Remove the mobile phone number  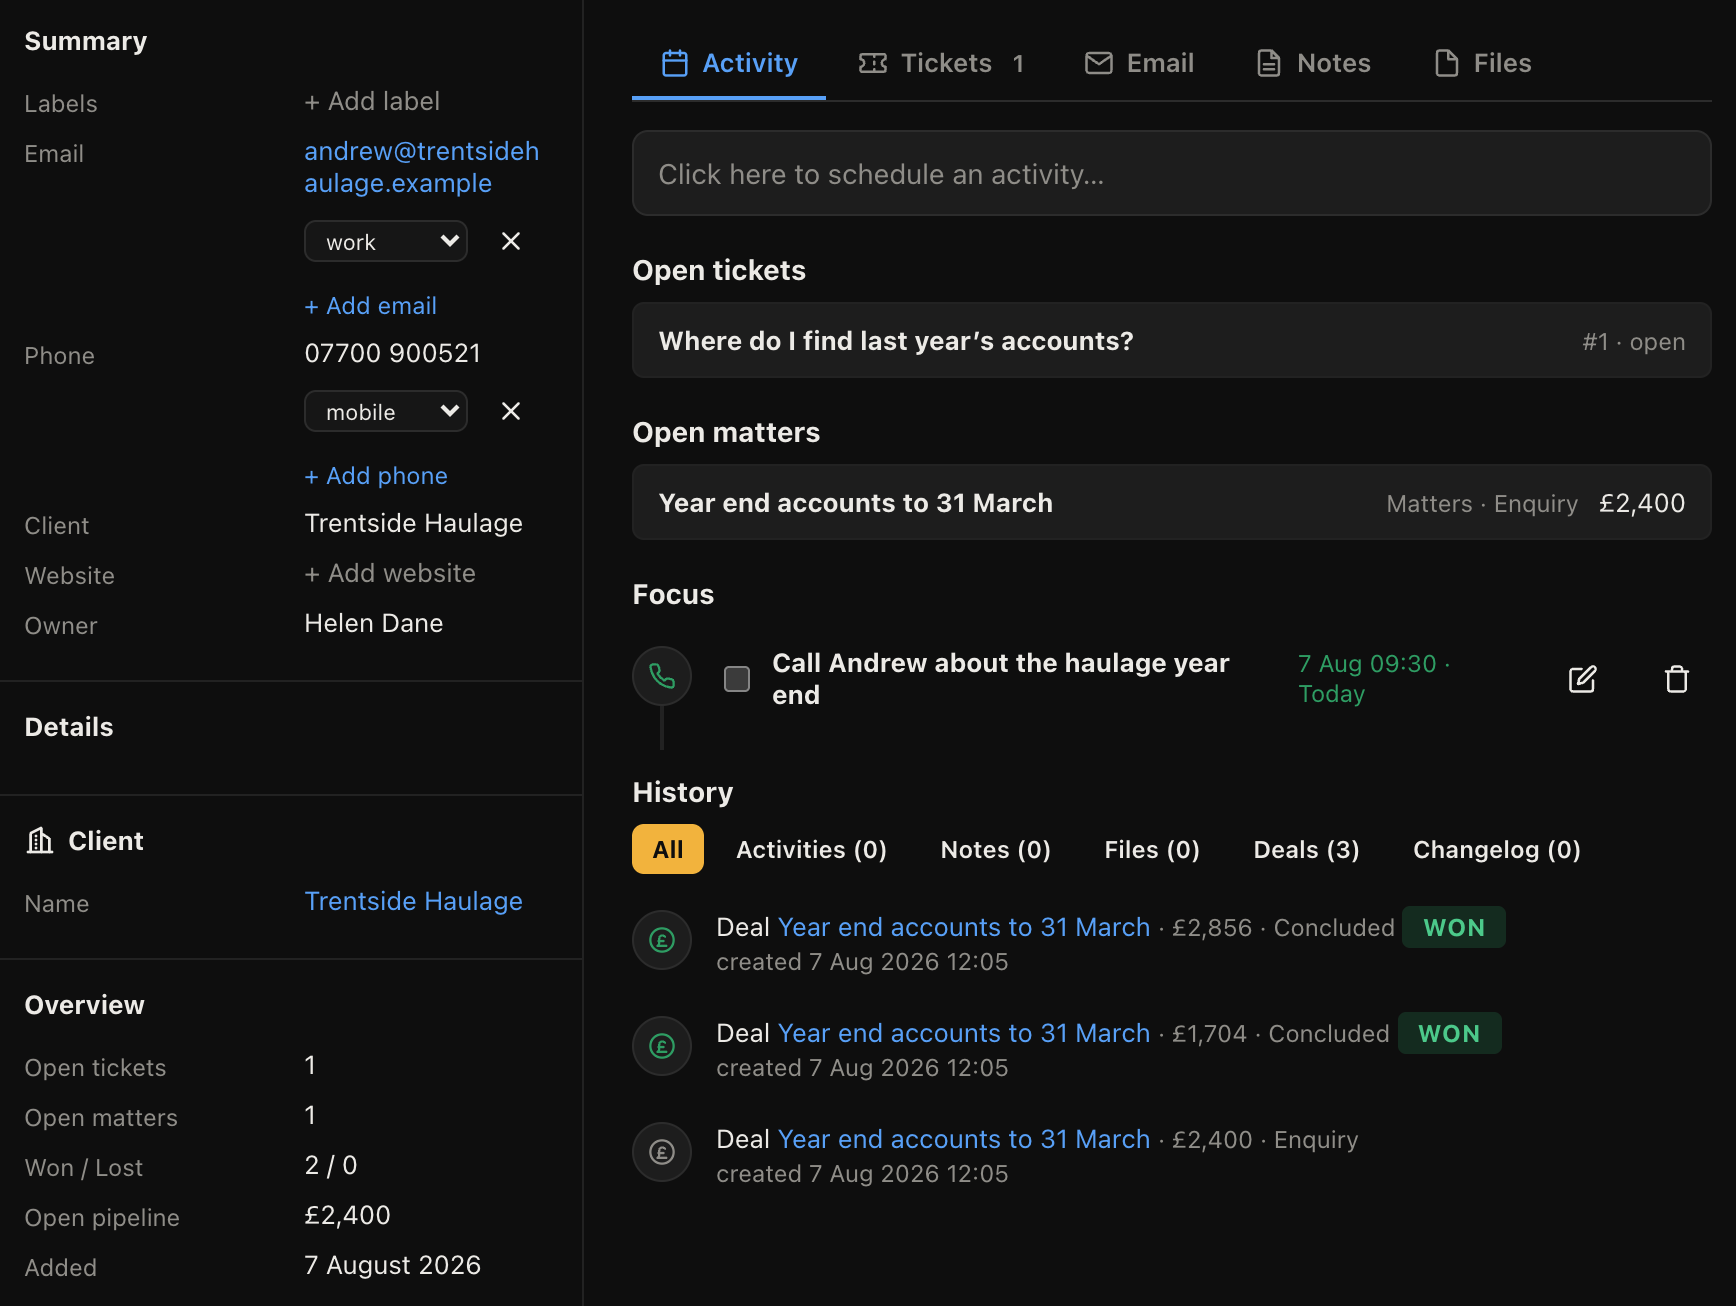(x=511, y=411)
